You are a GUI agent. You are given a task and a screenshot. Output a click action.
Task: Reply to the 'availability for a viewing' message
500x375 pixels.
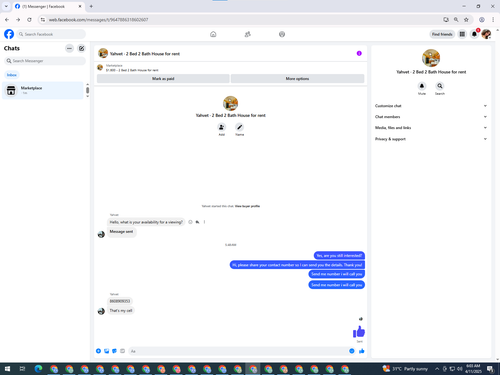pyautogui.click(x=197, y=222)
